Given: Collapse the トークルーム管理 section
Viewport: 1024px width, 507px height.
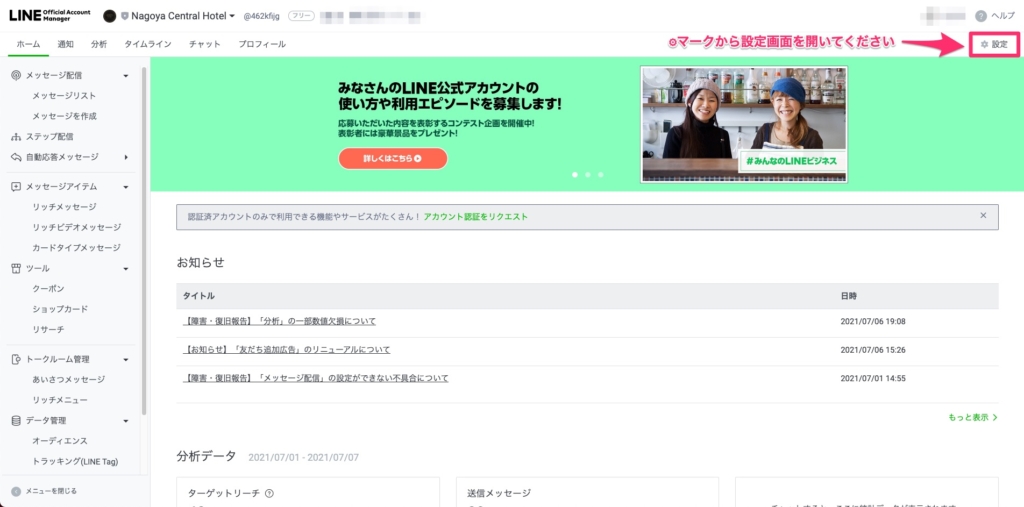Looking at the screenshot, I should pyautogui.click(x=126, y=360).
